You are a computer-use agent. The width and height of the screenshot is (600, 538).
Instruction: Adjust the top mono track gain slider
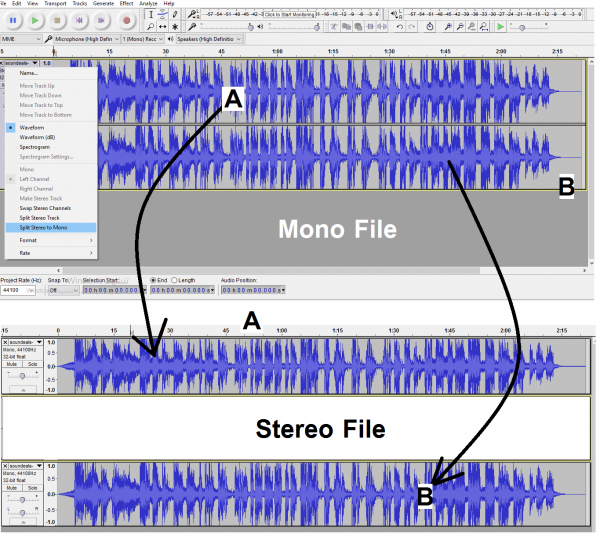[x=22, y=374]
